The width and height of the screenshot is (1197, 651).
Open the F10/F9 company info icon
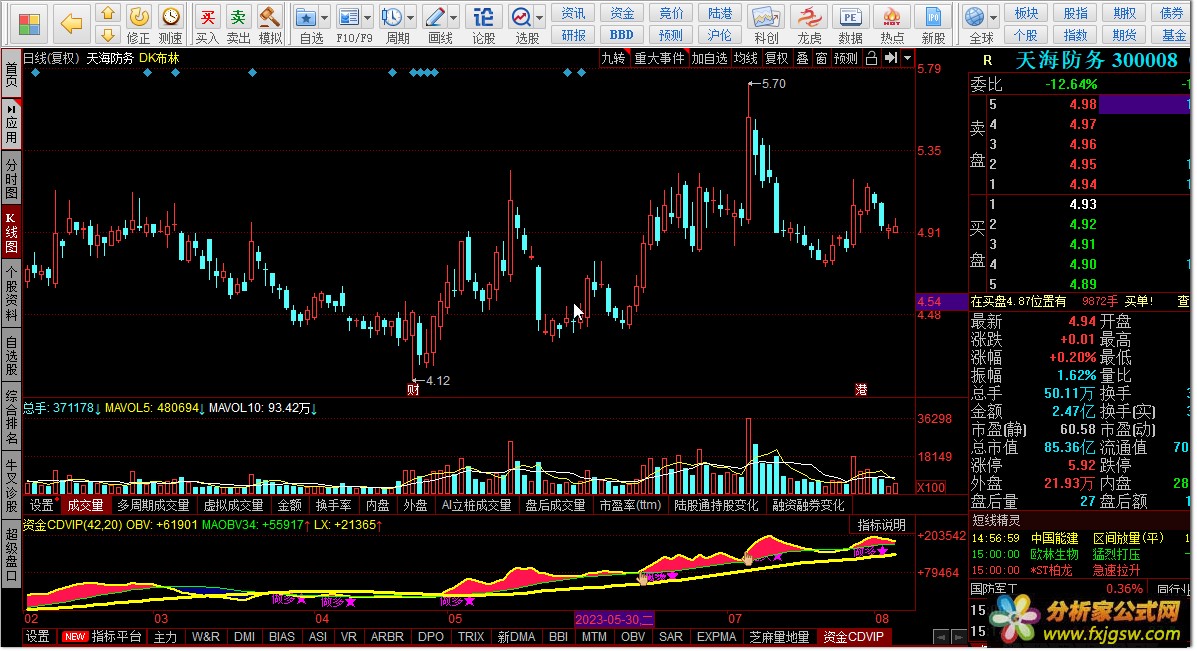(350, 24)
